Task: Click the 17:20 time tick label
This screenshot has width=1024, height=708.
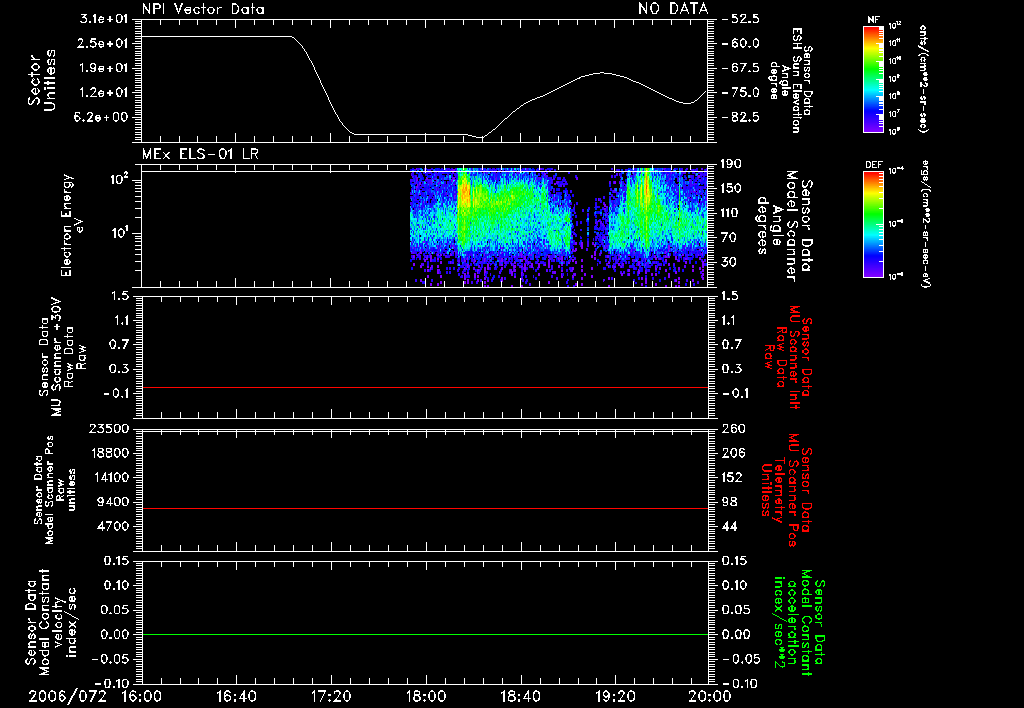Action: tap(331, 696)
